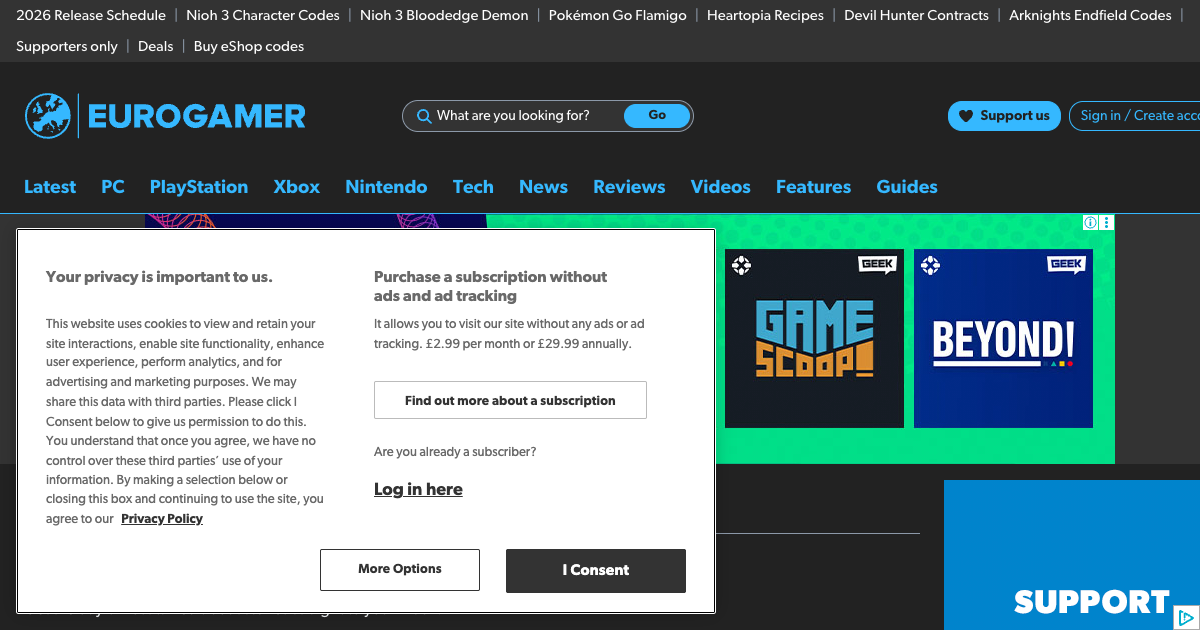1200x630 pixels.
Task: Open the Nintendo section
Action: click(x=386, y=187)
